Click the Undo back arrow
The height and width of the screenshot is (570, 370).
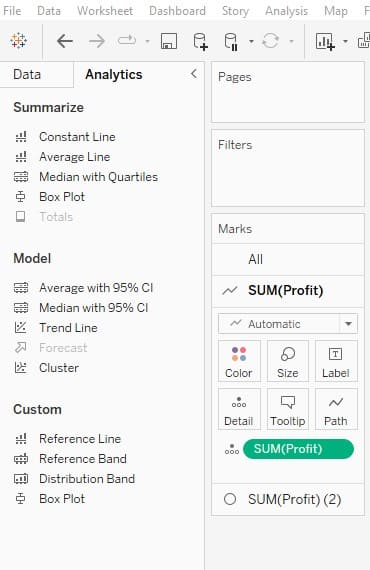click(x=65, y=41)
